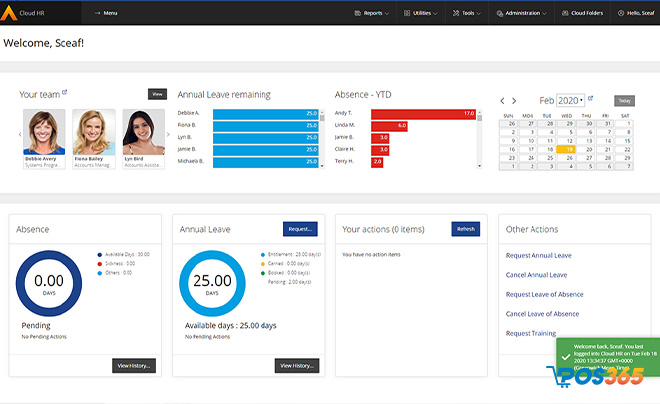Click the Sickness legend red dot

[100, 264]
